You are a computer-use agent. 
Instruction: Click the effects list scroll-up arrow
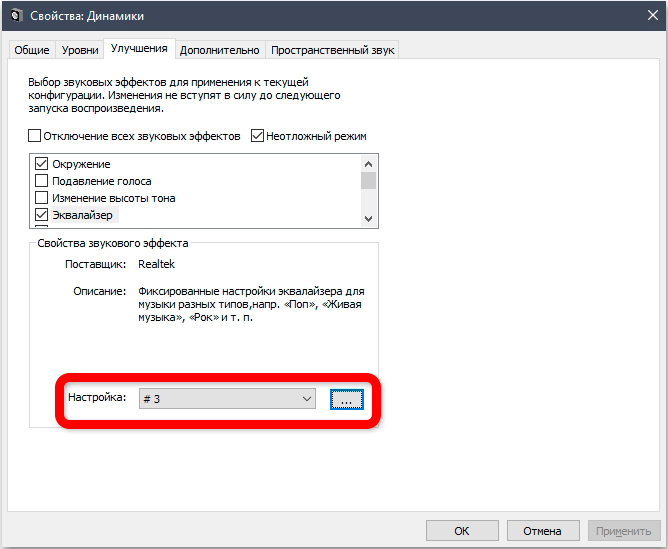[369, 164]
